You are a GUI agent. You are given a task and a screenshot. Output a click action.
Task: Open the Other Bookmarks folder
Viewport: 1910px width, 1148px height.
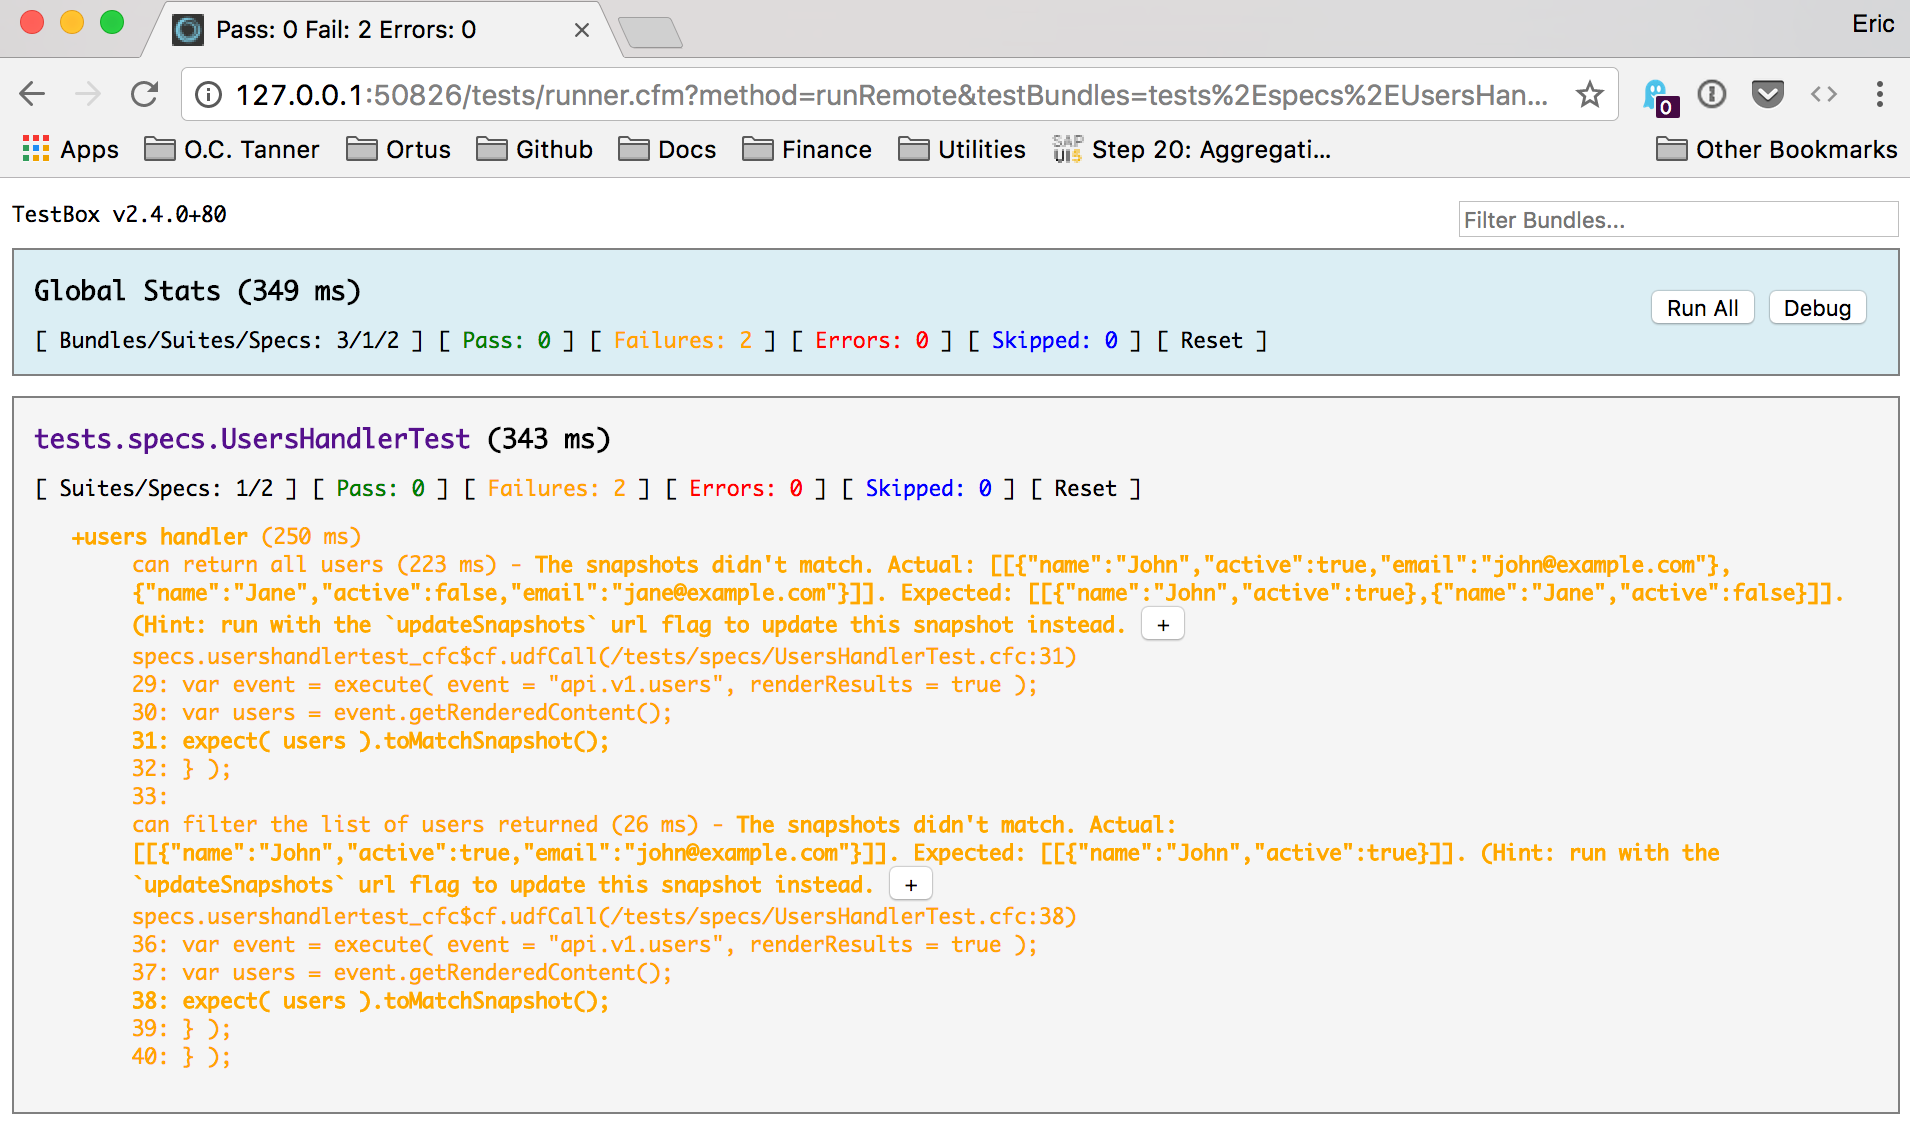point(1776,150)
